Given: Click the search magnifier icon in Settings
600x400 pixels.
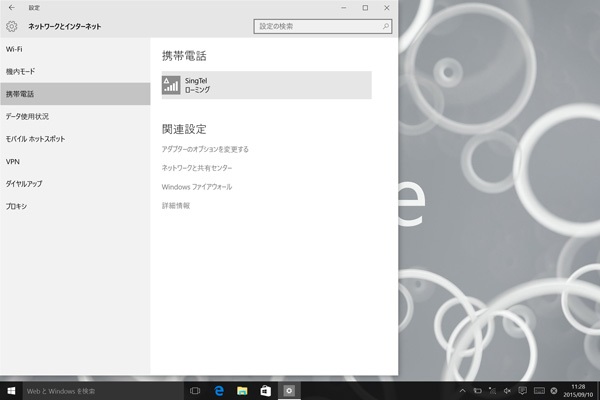Looking at the screenshot, I should 386,26.
